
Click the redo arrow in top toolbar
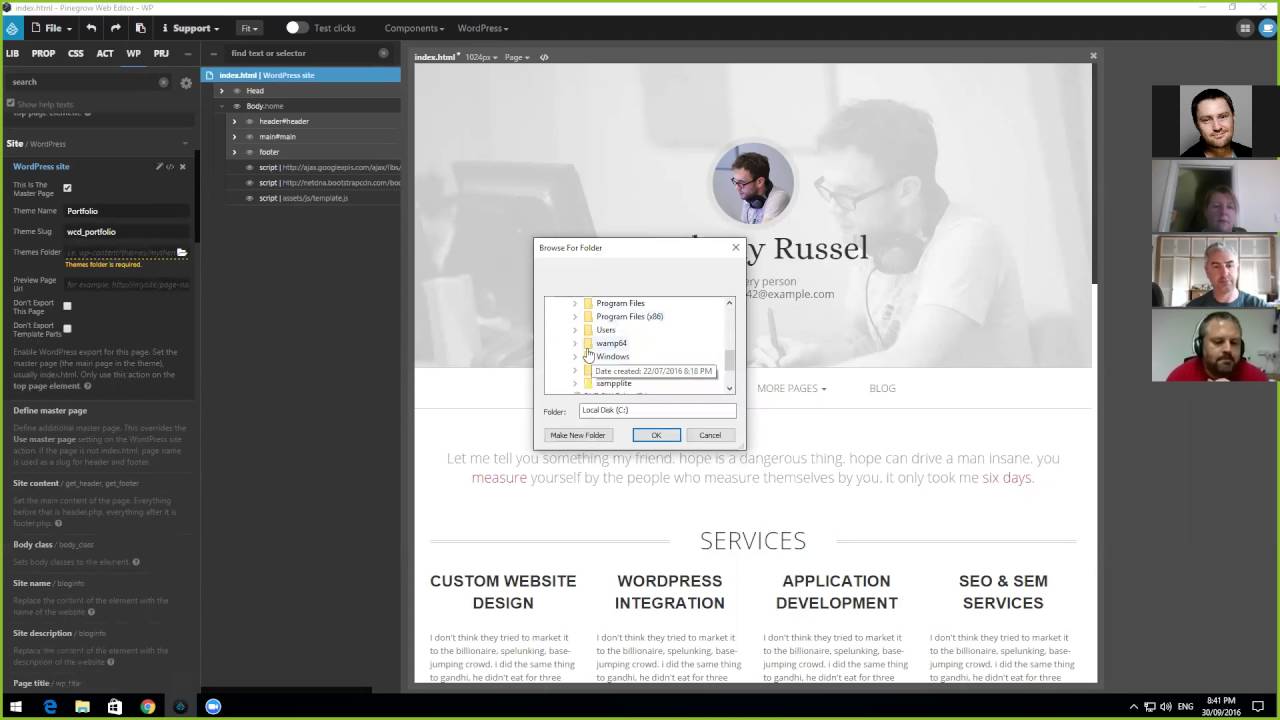click(115, 28)
